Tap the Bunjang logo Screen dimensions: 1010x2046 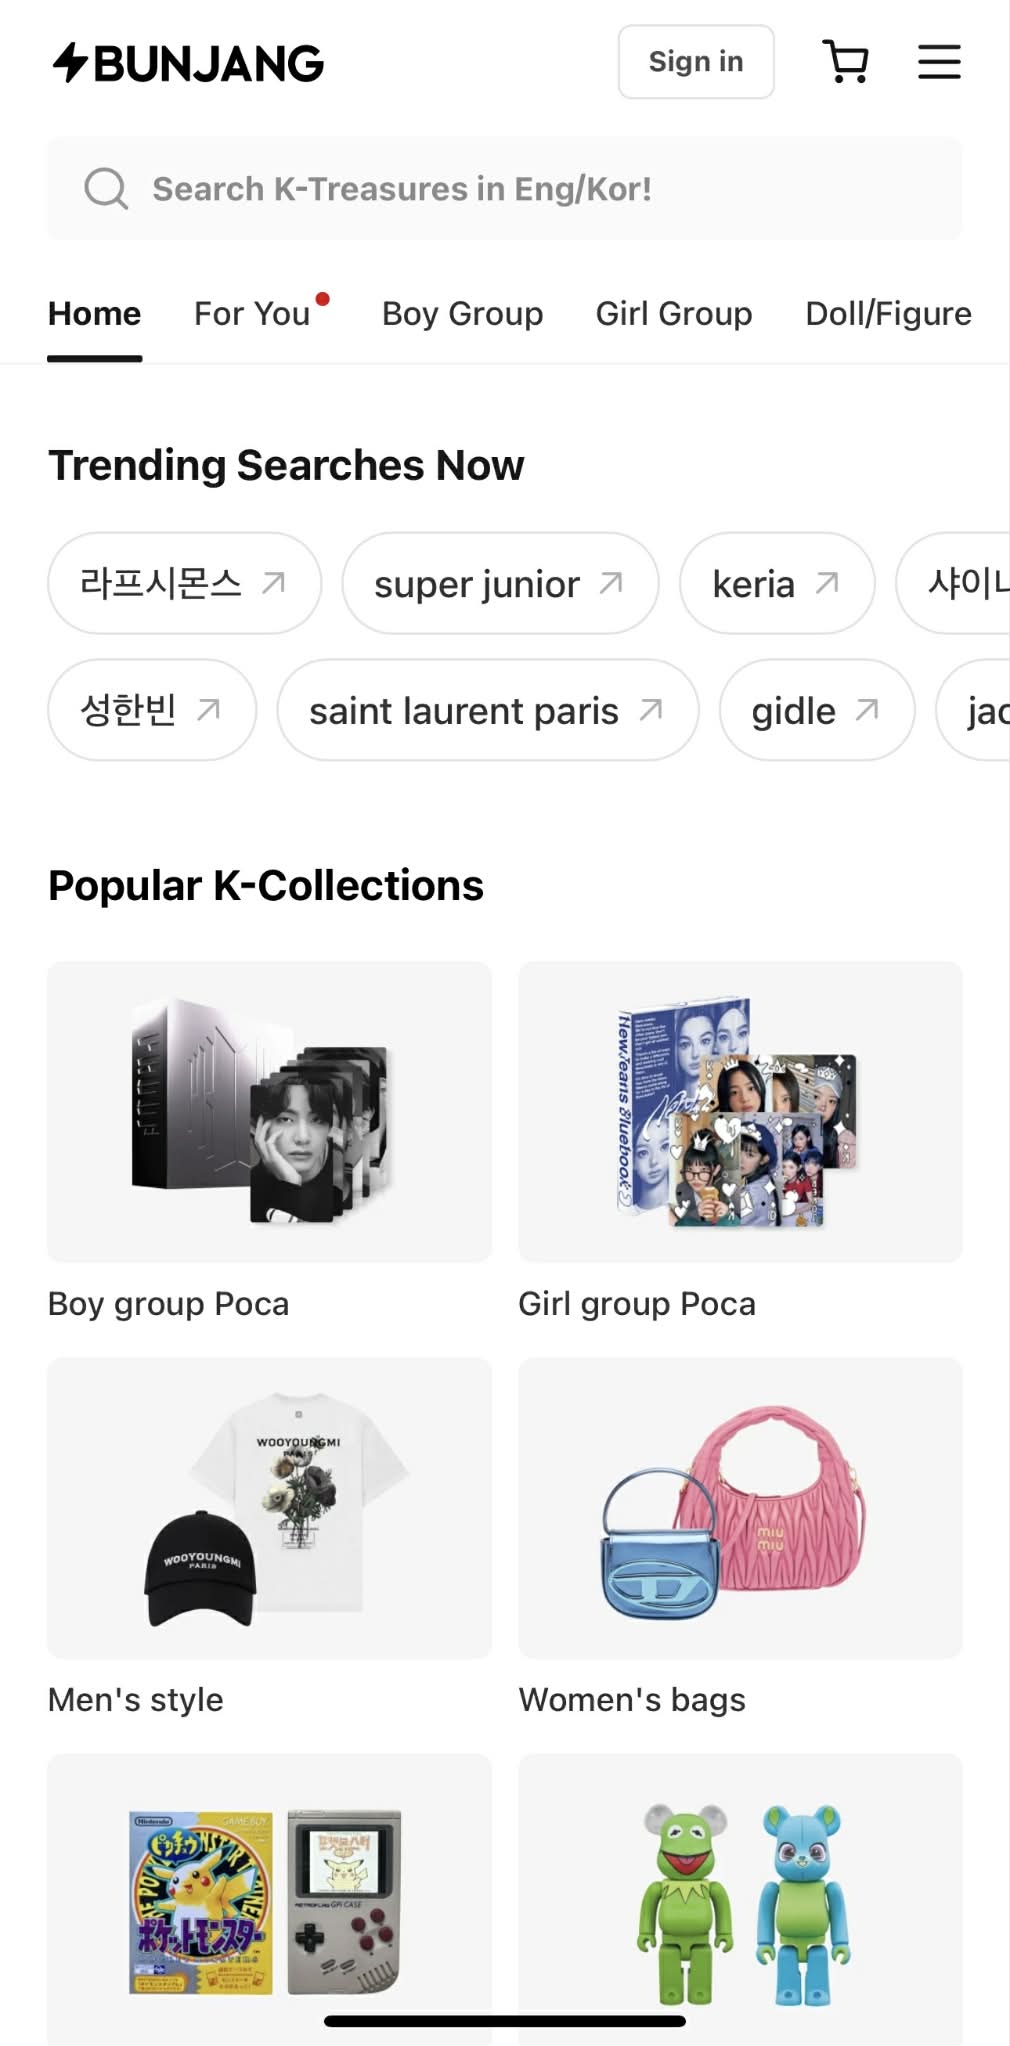click(188, 63)
